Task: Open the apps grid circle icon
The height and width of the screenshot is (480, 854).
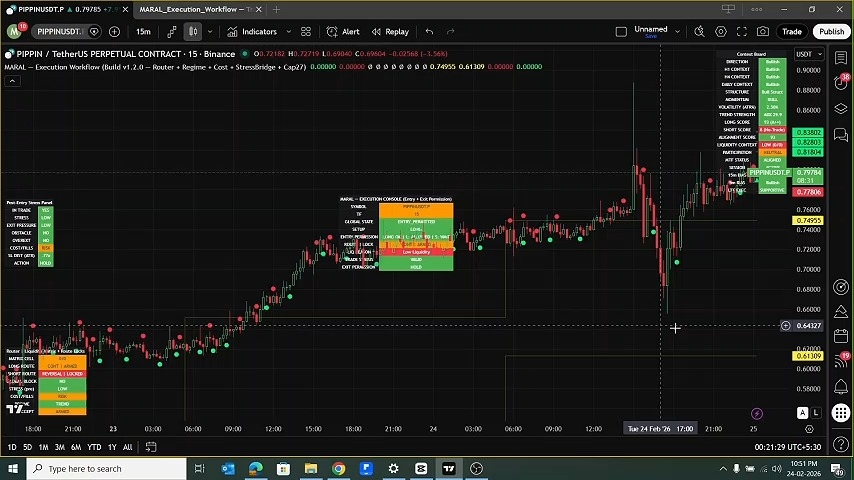Action: pos(841,412)
